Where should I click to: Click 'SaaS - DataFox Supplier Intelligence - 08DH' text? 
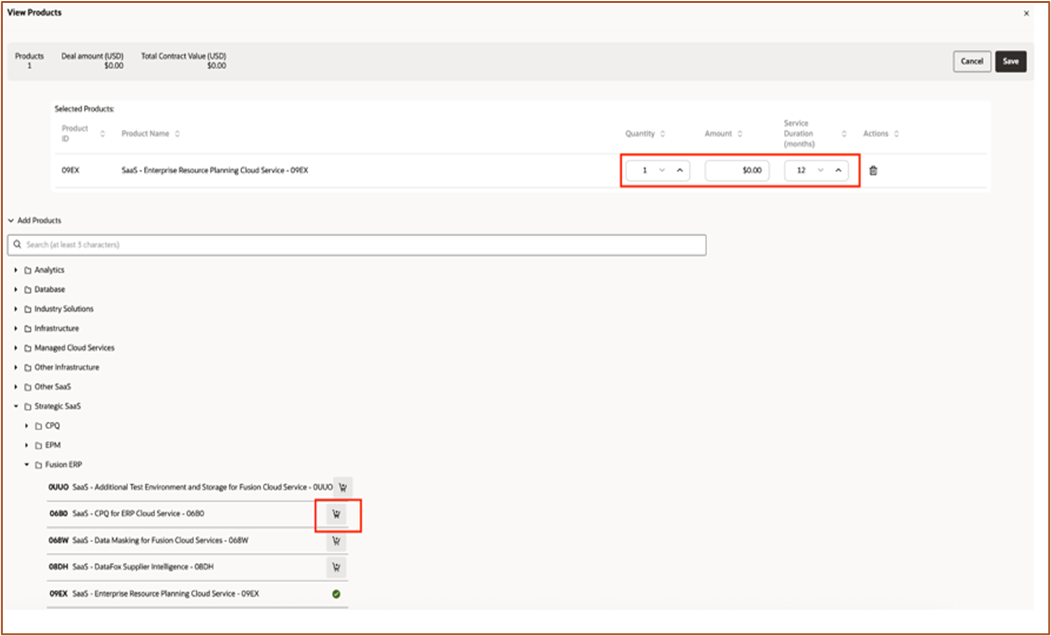click(x=145, y=567)
